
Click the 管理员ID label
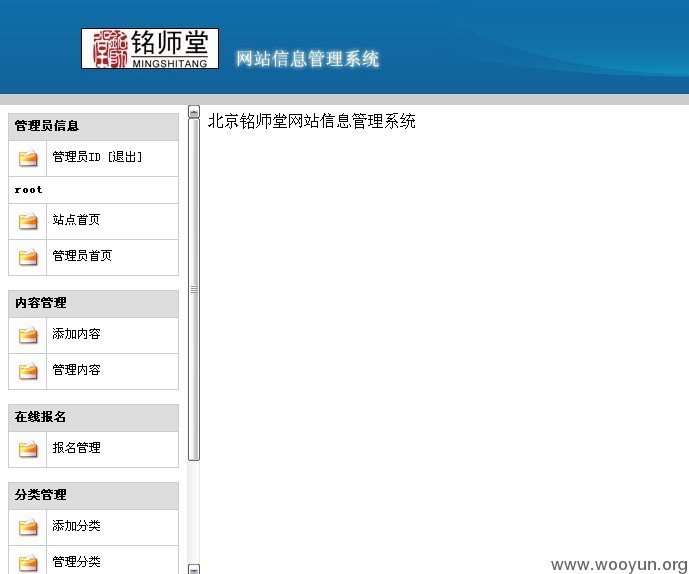pos(76,157)
